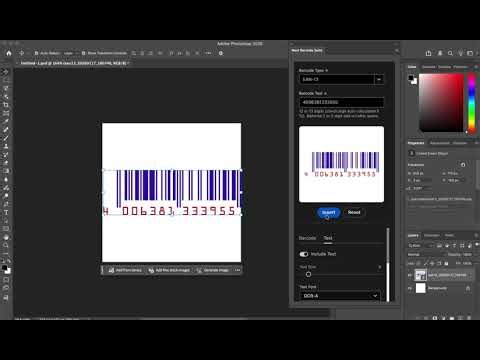
Task: Open the Search magnifier at top right
Action: 450,53
